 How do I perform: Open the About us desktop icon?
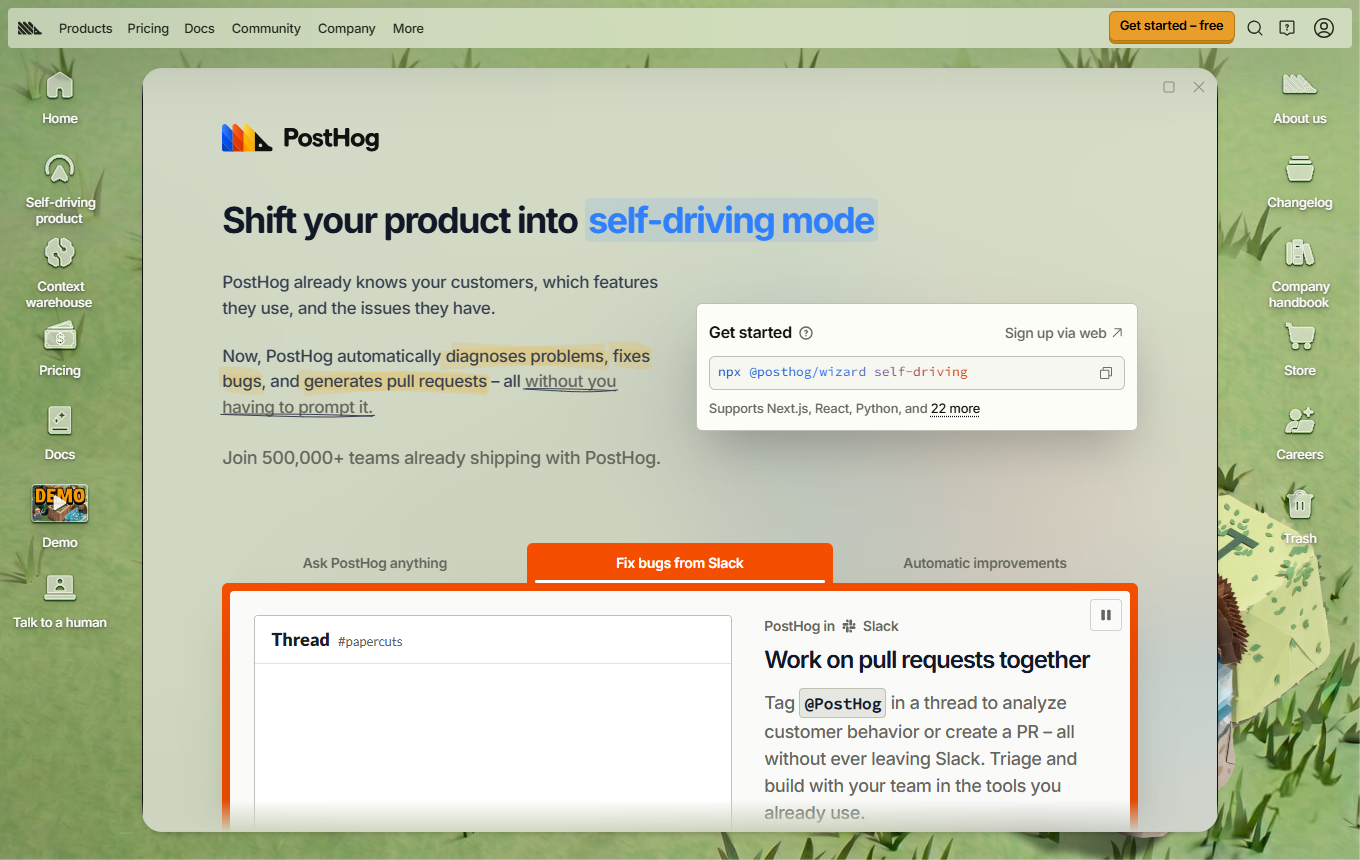1300,97
